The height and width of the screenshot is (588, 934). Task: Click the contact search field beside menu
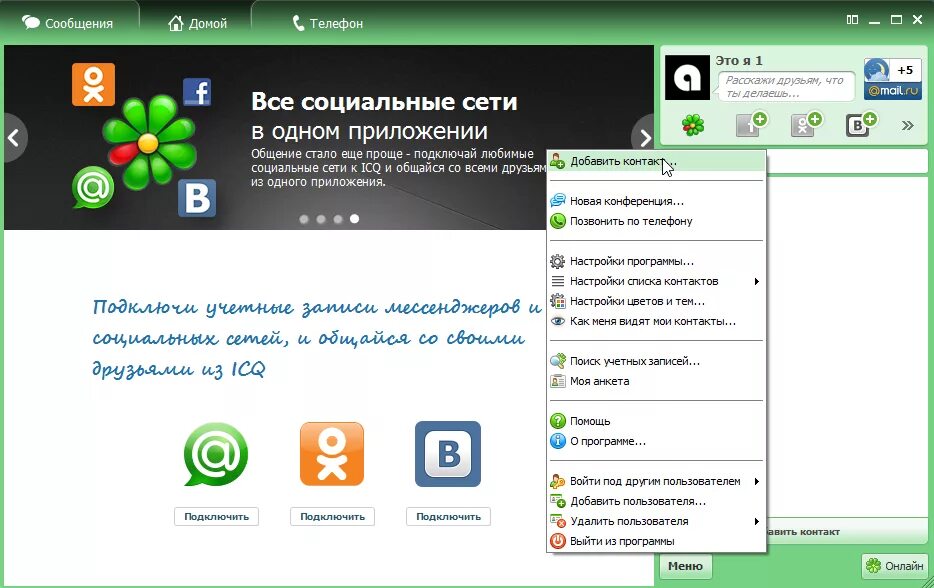pos(846,161)
